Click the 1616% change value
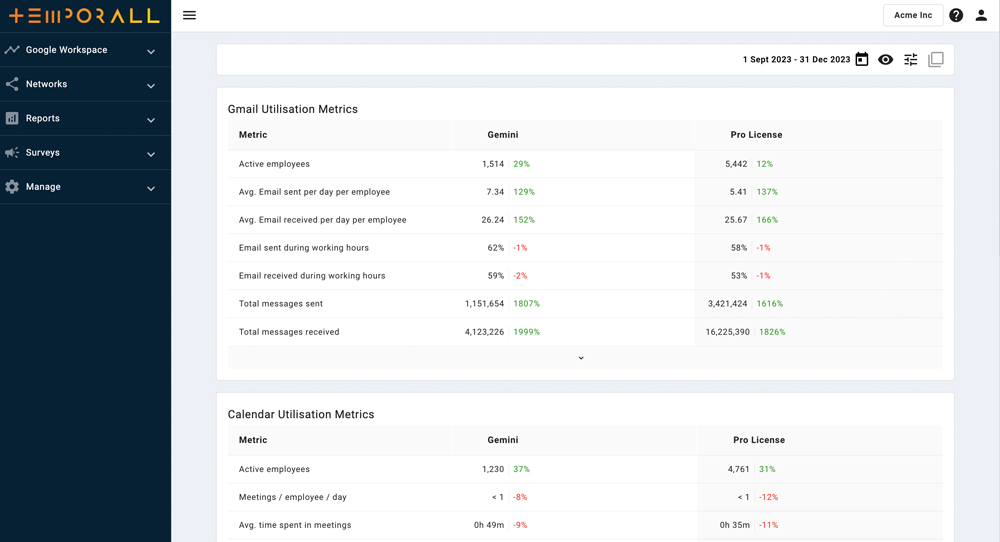The height and width of the screenshot is (542, 1000). tap(770, 304)
